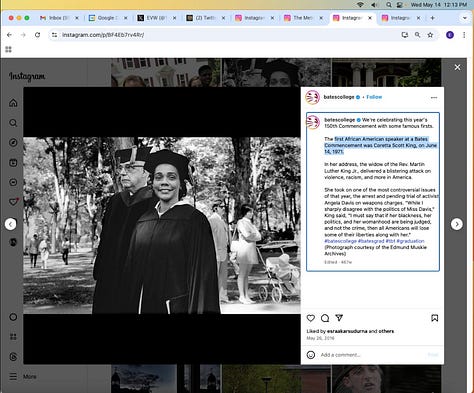Follow the batescollege account
This screenshot has height=393, width=474.
pos(374,97)
